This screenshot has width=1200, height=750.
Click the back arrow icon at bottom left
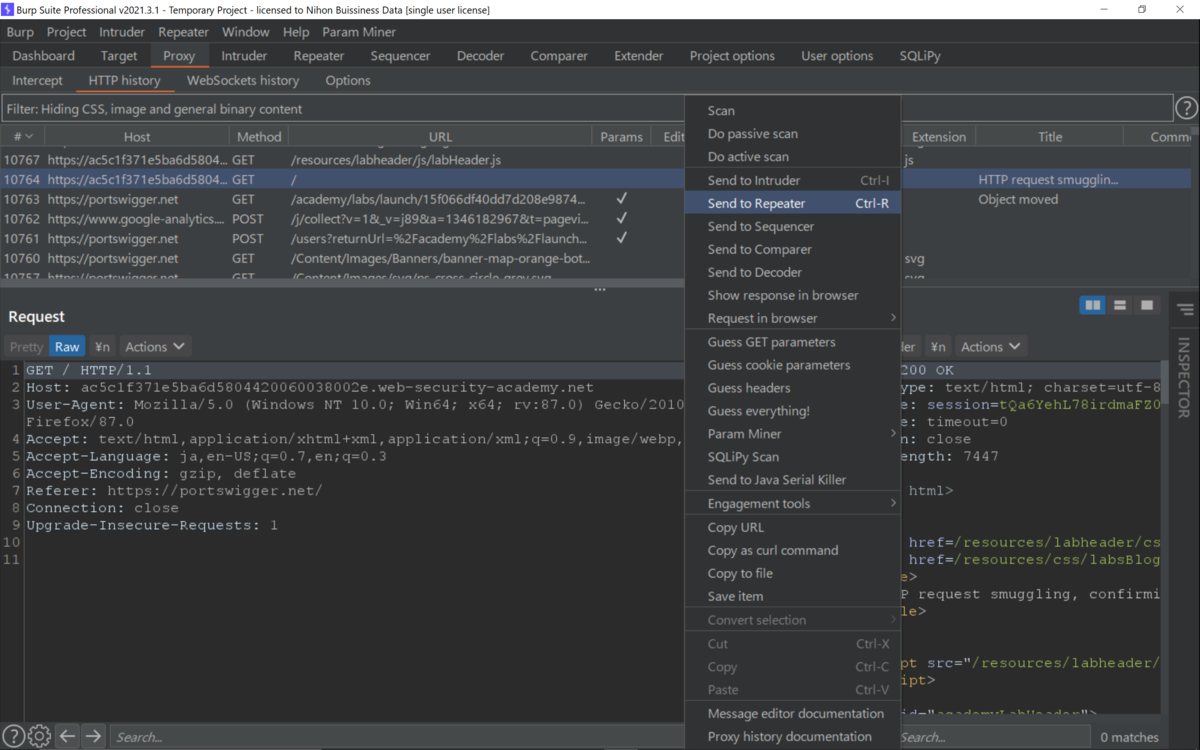point(66,735)
